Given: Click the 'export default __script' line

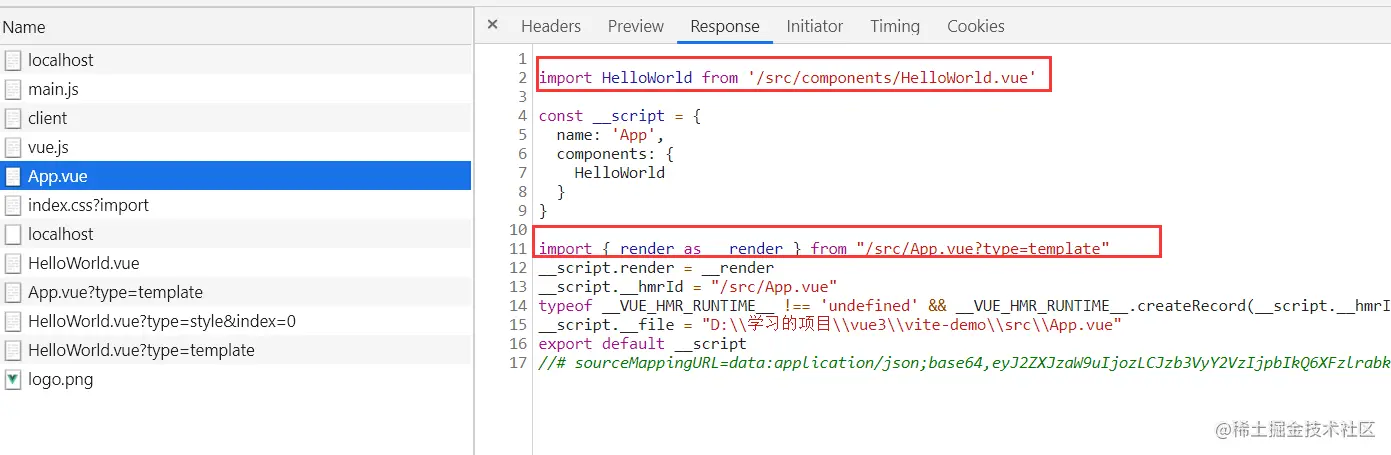Looking at the screenshot, I should click(x=642, y=343).
